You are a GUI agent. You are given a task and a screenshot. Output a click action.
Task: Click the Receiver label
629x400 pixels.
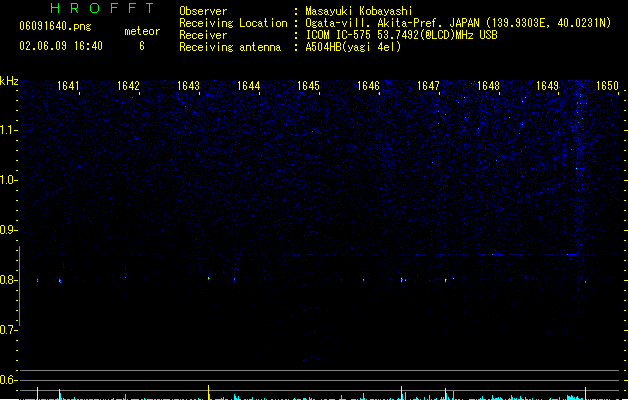pos(203,35)
